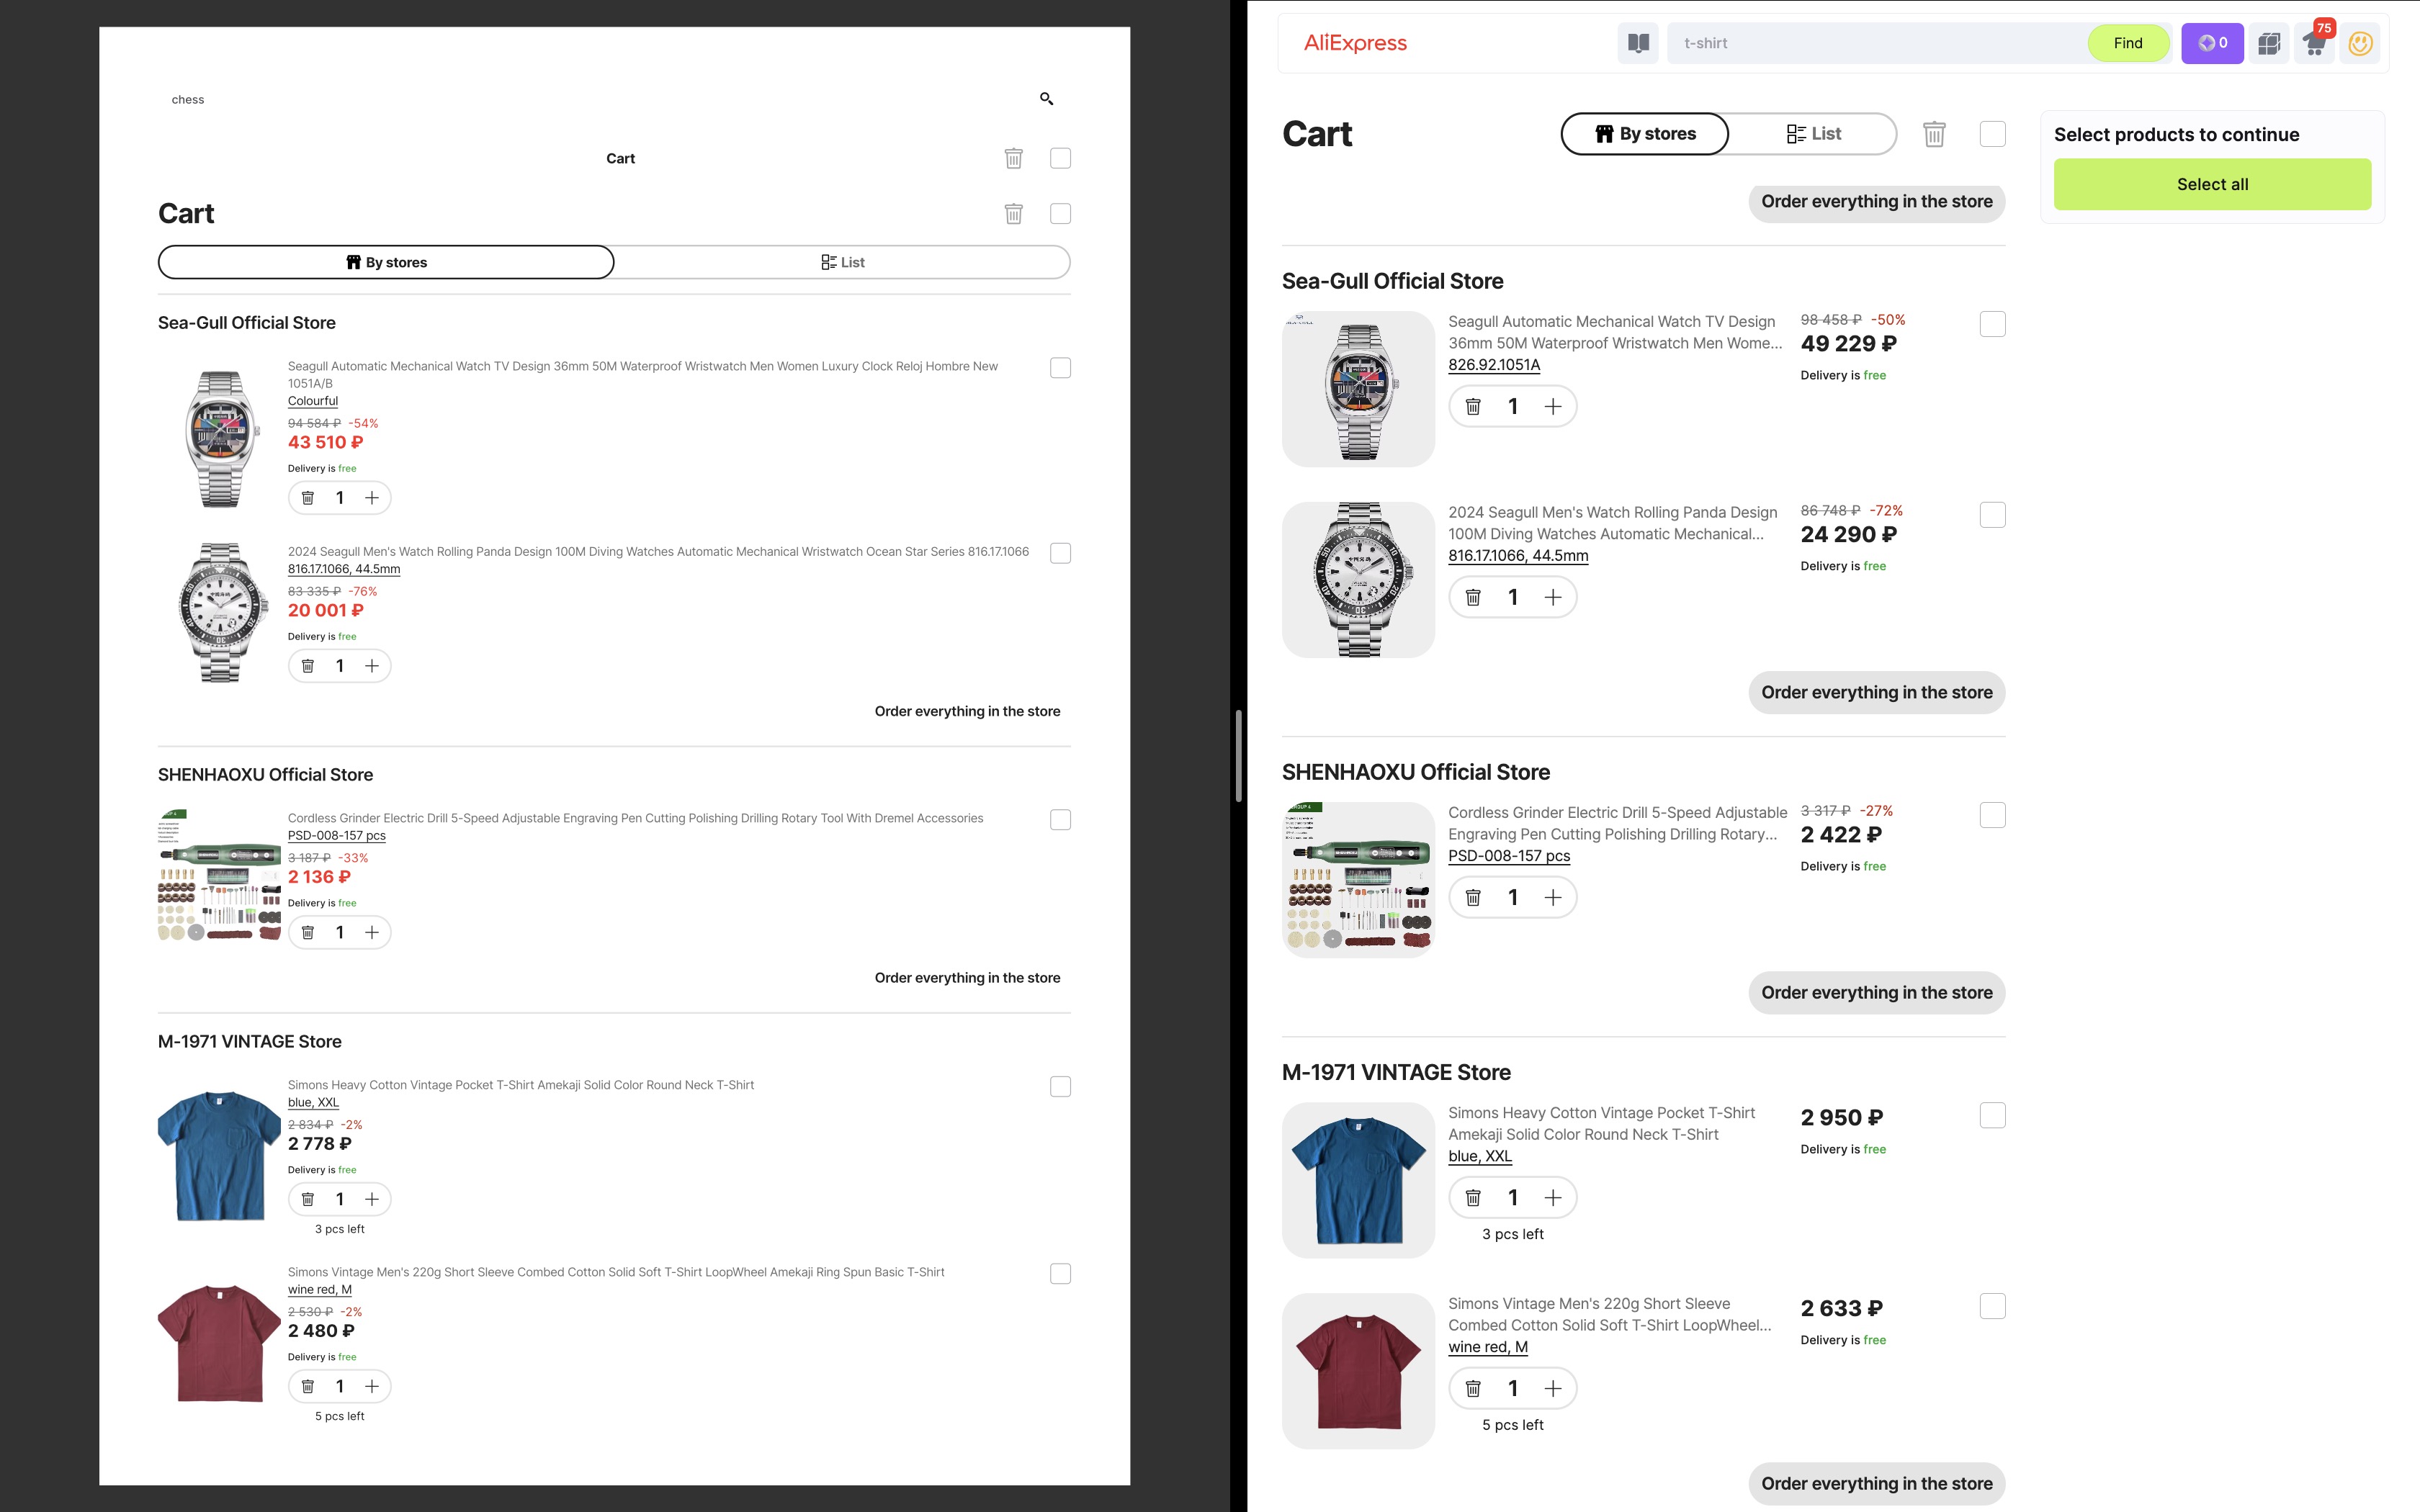Check the 2 950 ₽ blue T-shirt checkbox
The image size is (2420, 1512).
1992,1115
